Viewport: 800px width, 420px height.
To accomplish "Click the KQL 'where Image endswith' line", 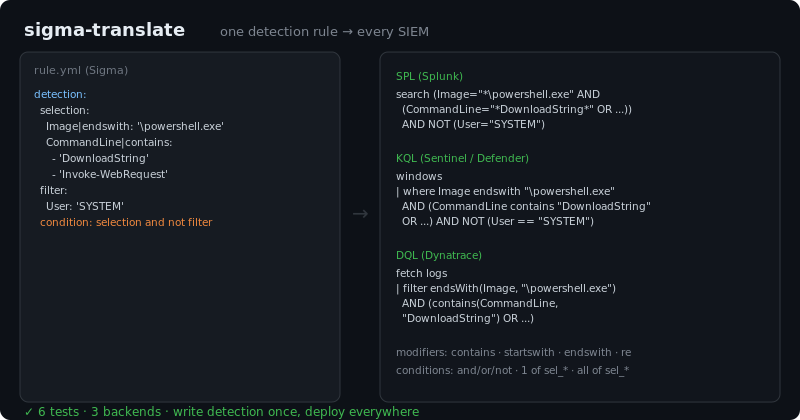I will 505,191.
